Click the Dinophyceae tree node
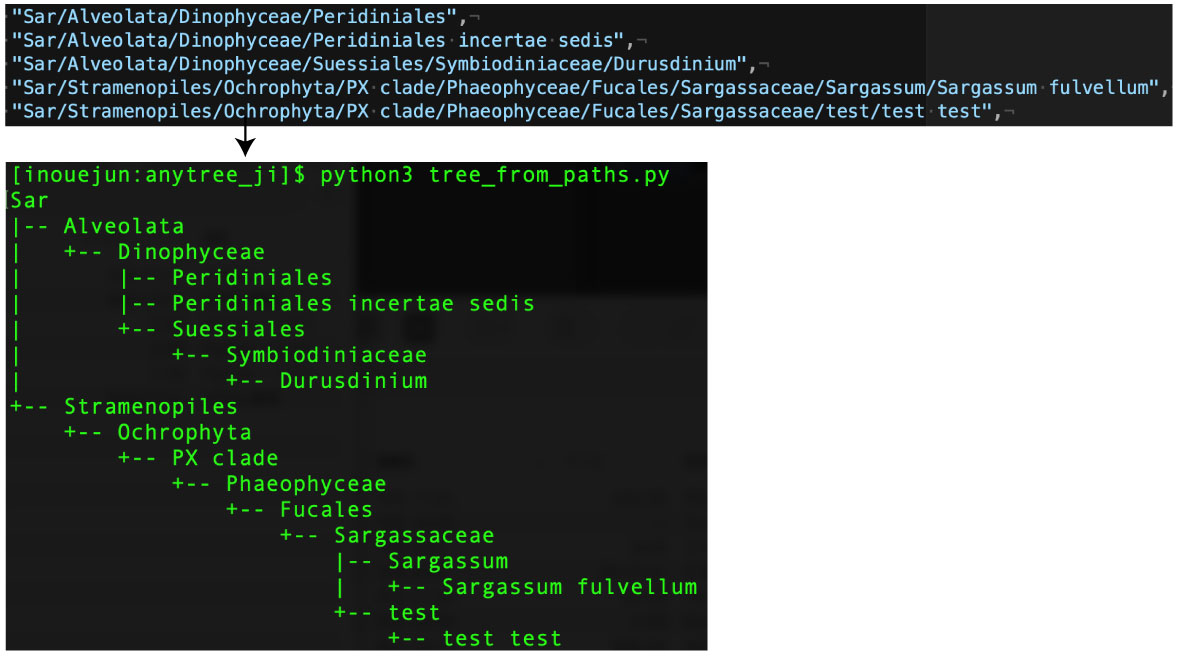Screen dimensions: 1178x658 coord(191,252)
